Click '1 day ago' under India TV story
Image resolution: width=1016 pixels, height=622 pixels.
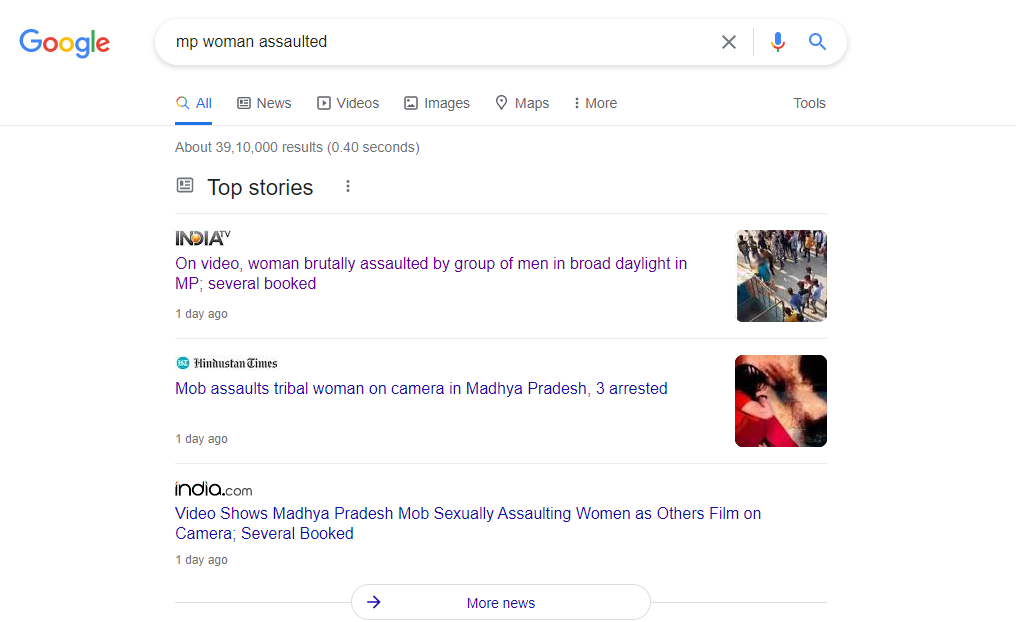[x=202, y=314]
